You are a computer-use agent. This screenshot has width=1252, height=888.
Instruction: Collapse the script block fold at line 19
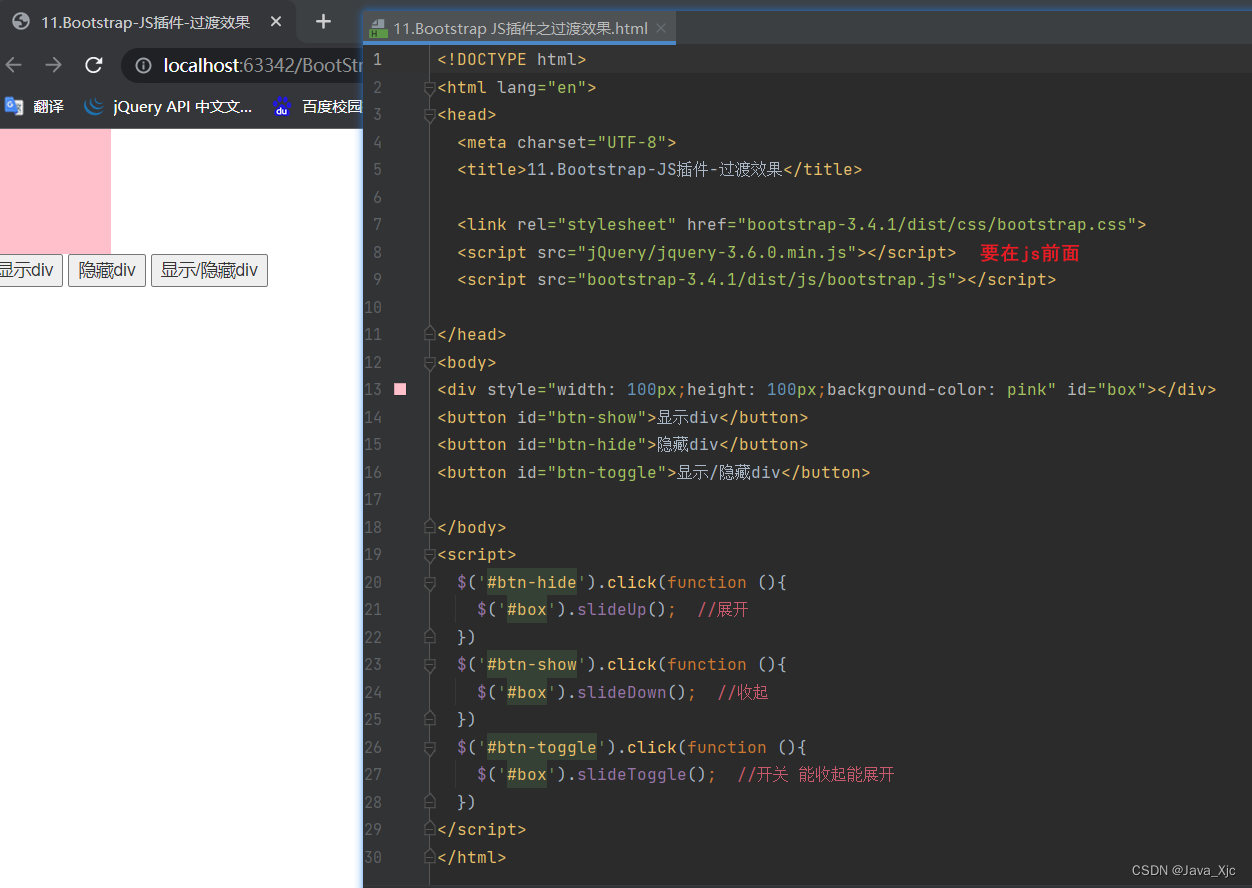430,554
